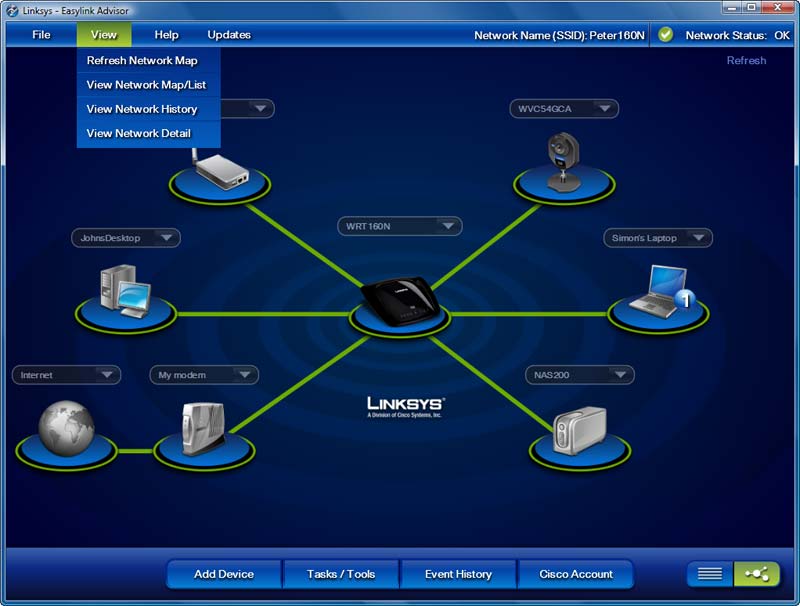Choose Refresh Network Map
This screenshot has width=800, height=606.
(148, 60)
